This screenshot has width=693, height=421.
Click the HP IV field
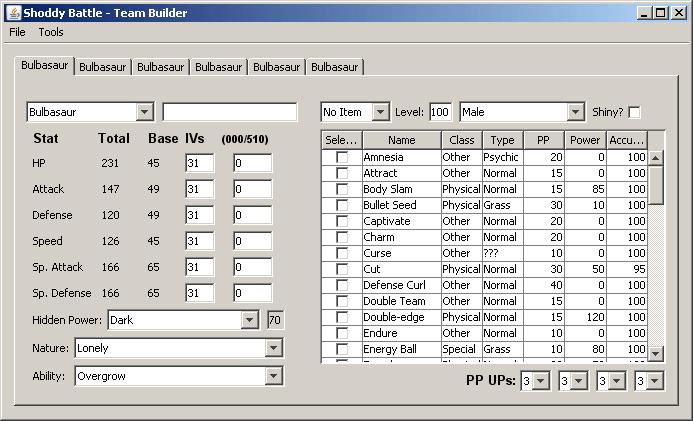(x=199, y=163)
